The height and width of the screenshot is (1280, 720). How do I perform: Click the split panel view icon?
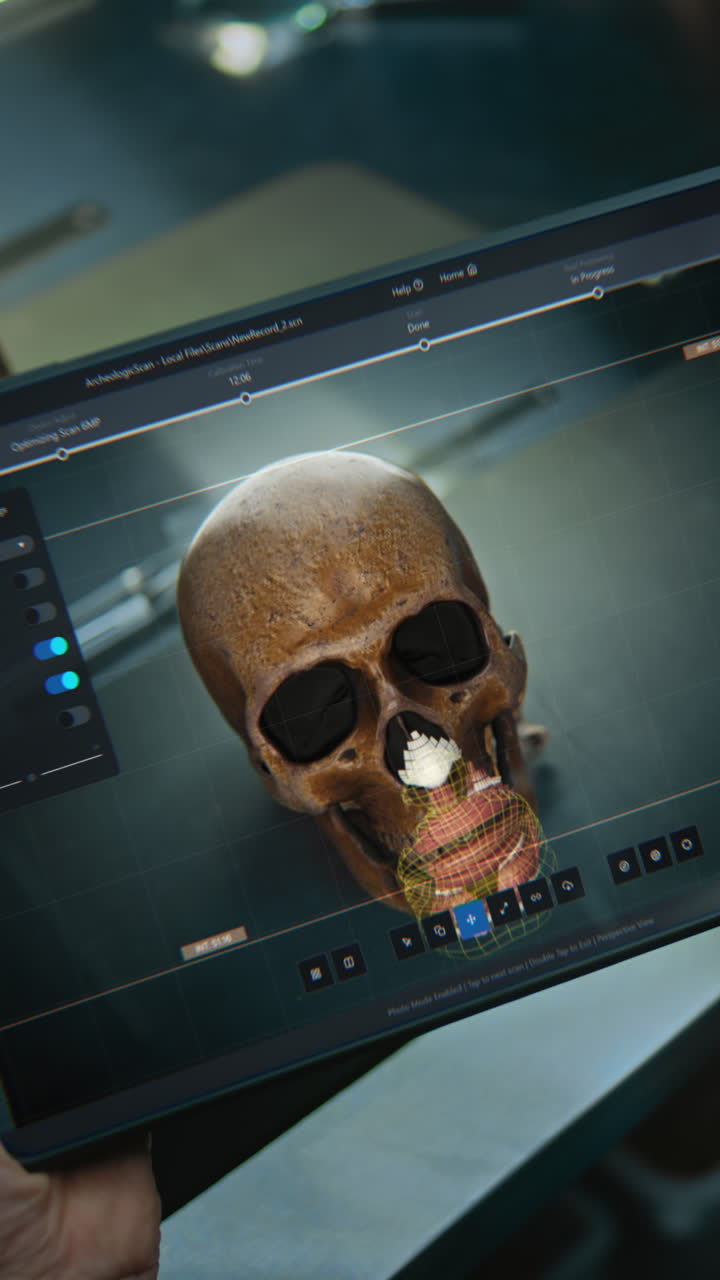point(349,962)
